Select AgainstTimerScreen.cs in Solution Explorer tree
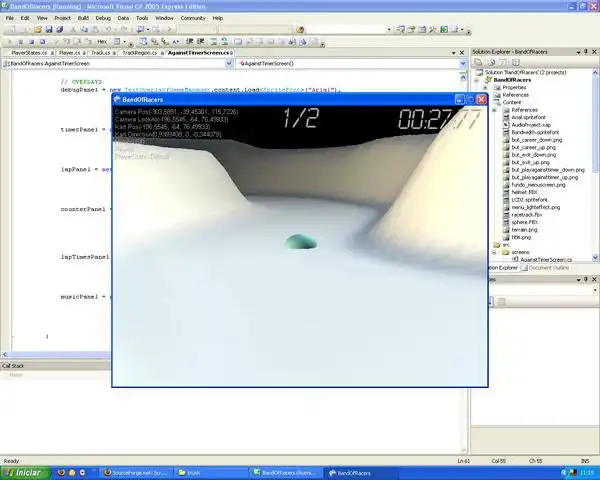This screenshot has width=600, height=480. pos(546,260)
